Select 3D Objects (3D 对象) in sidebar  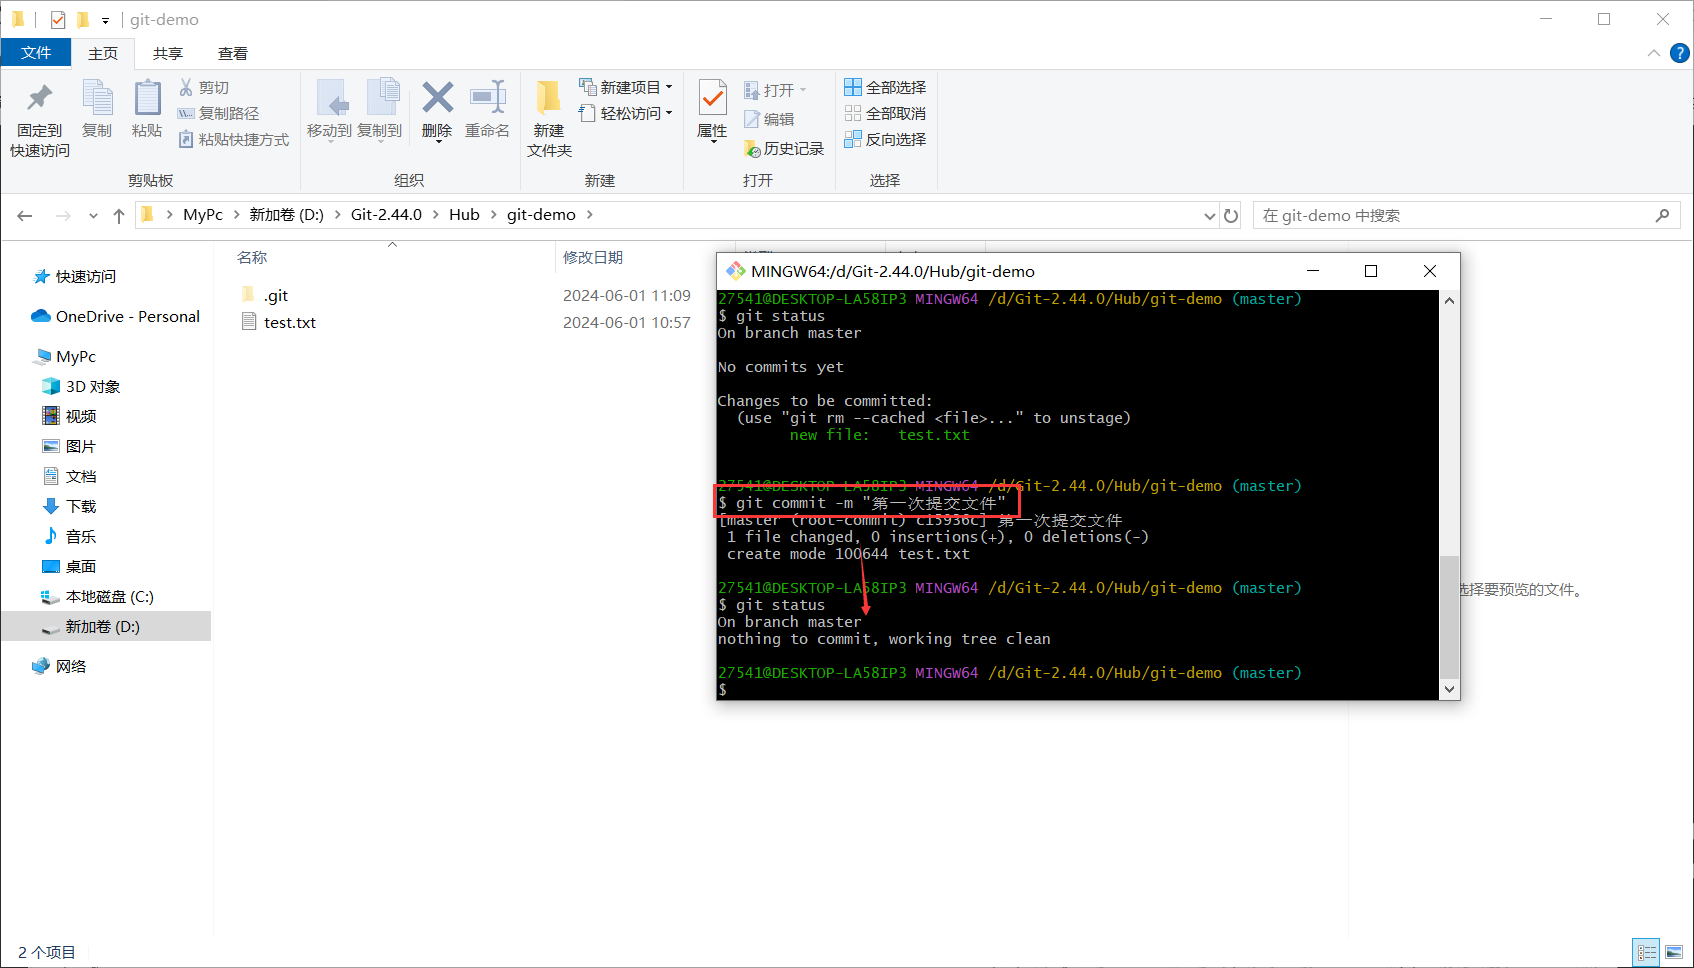pos(81,386)
